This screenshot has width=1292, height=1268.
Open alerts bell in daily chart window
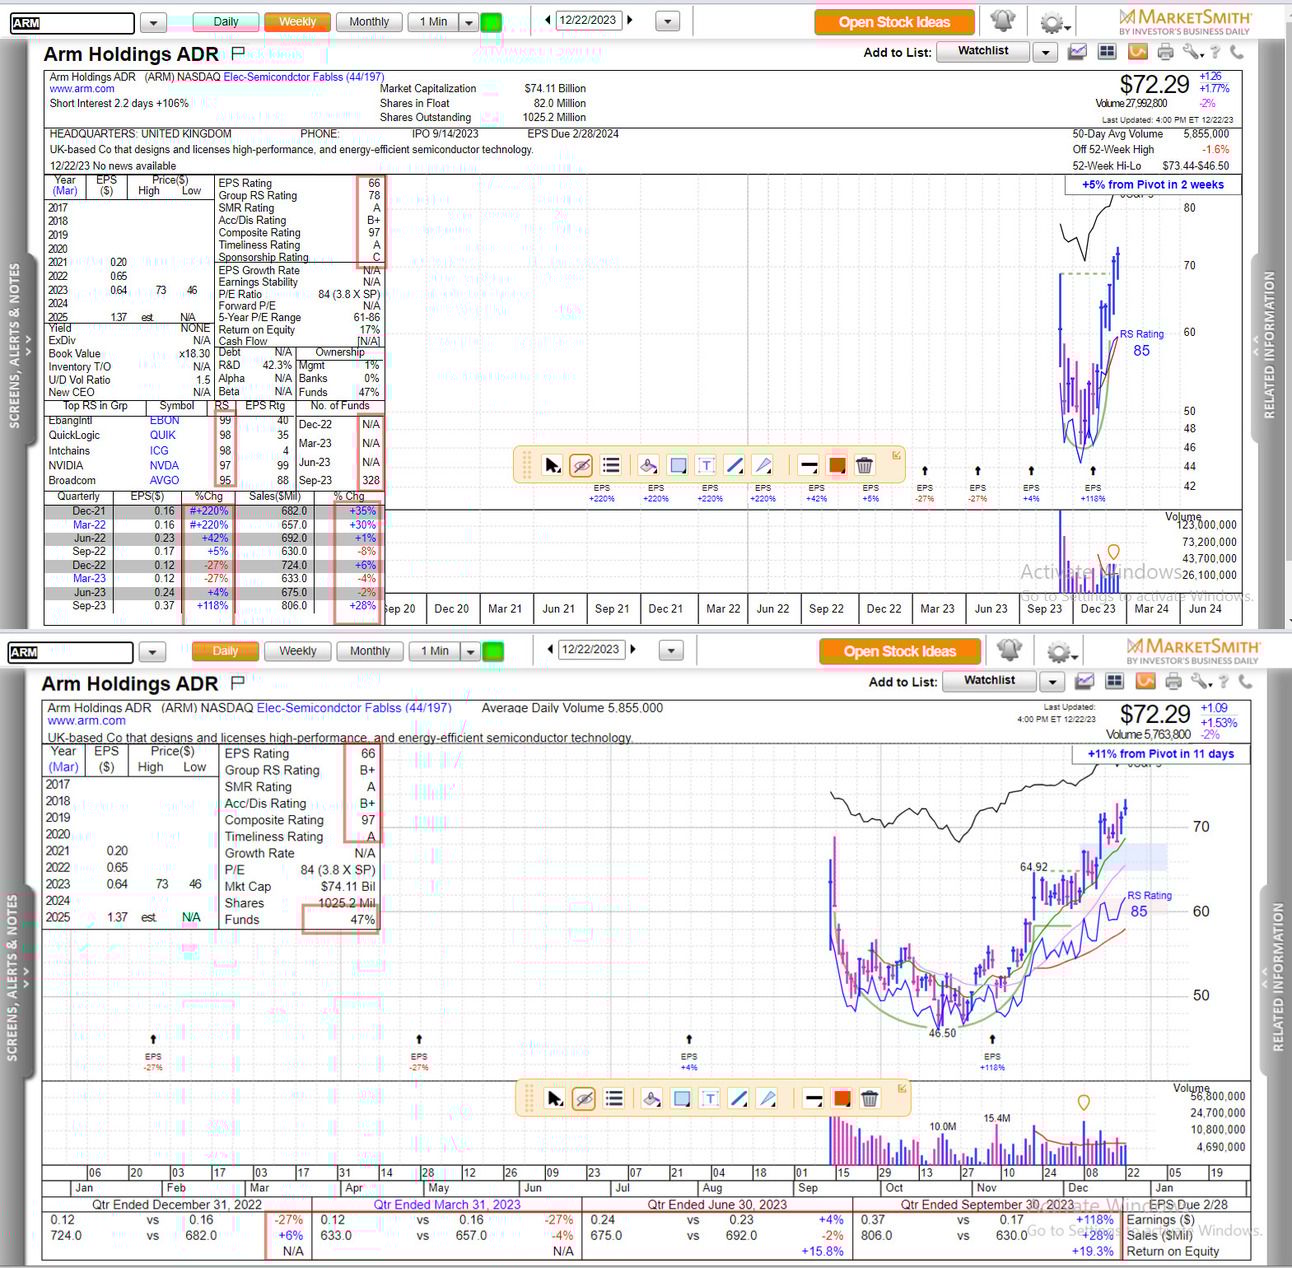point(1009,650)
